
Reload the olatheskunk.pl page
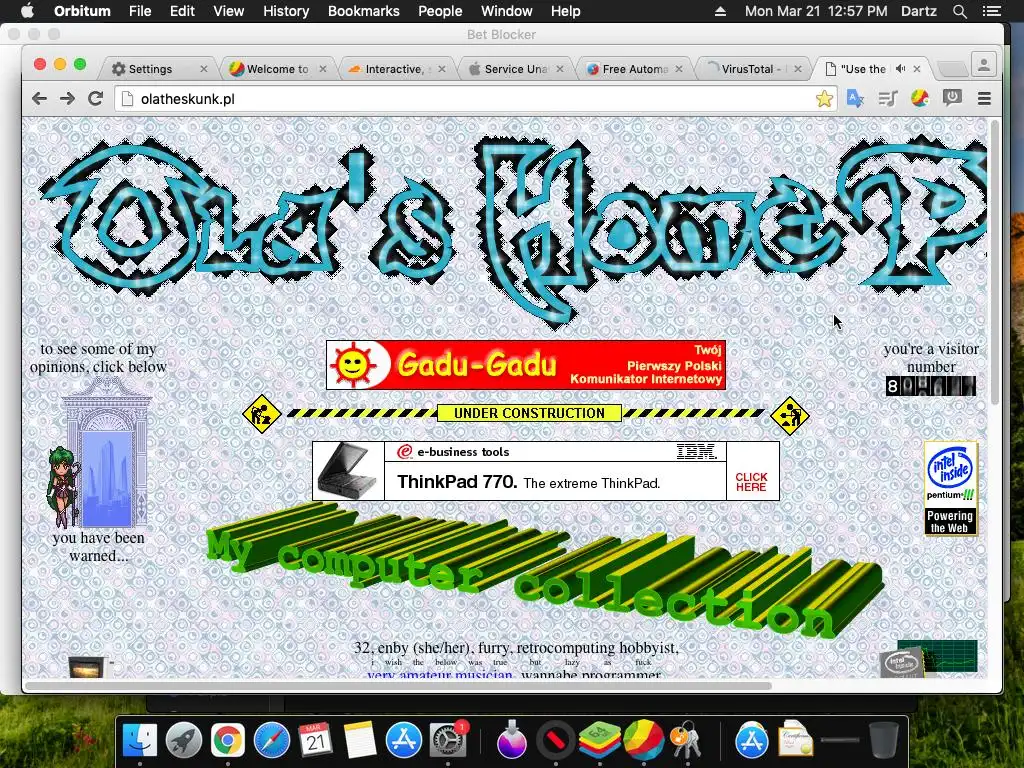click(x=95, y=99)
